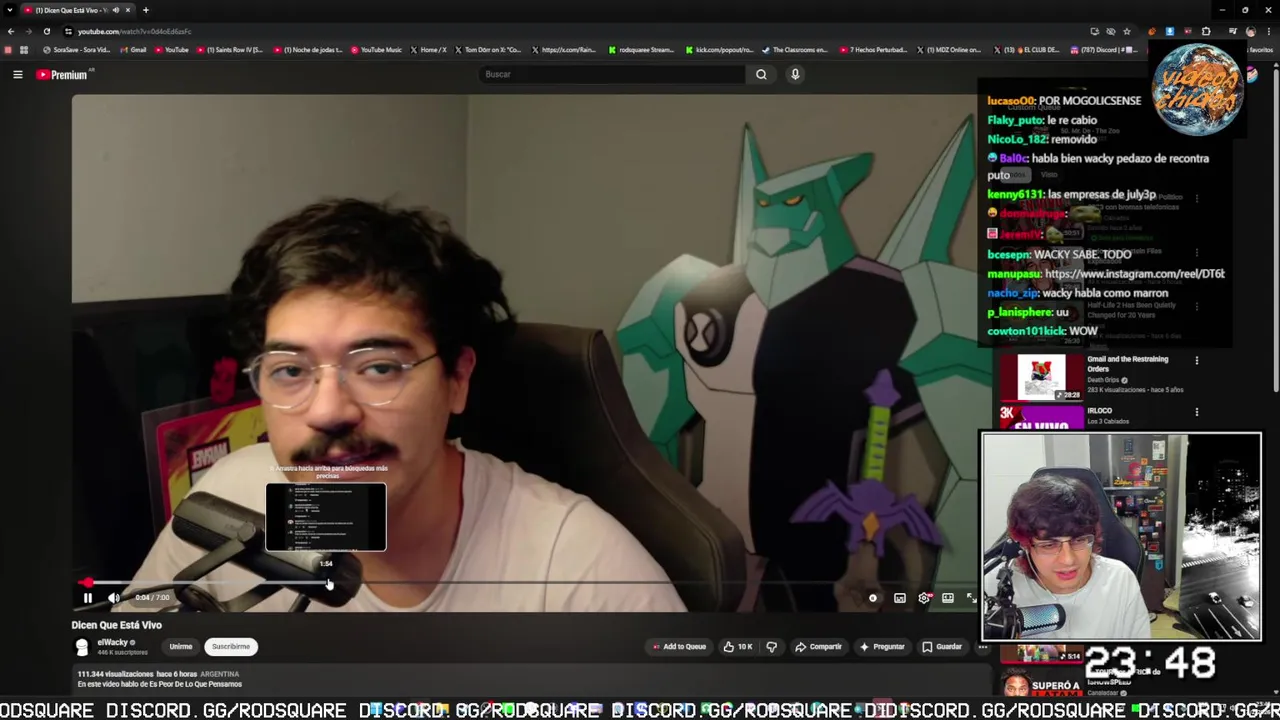Toggle subtitles with the captions icon
The height and width of the screenshot is (720, 1280).
(x=900, y=598)
